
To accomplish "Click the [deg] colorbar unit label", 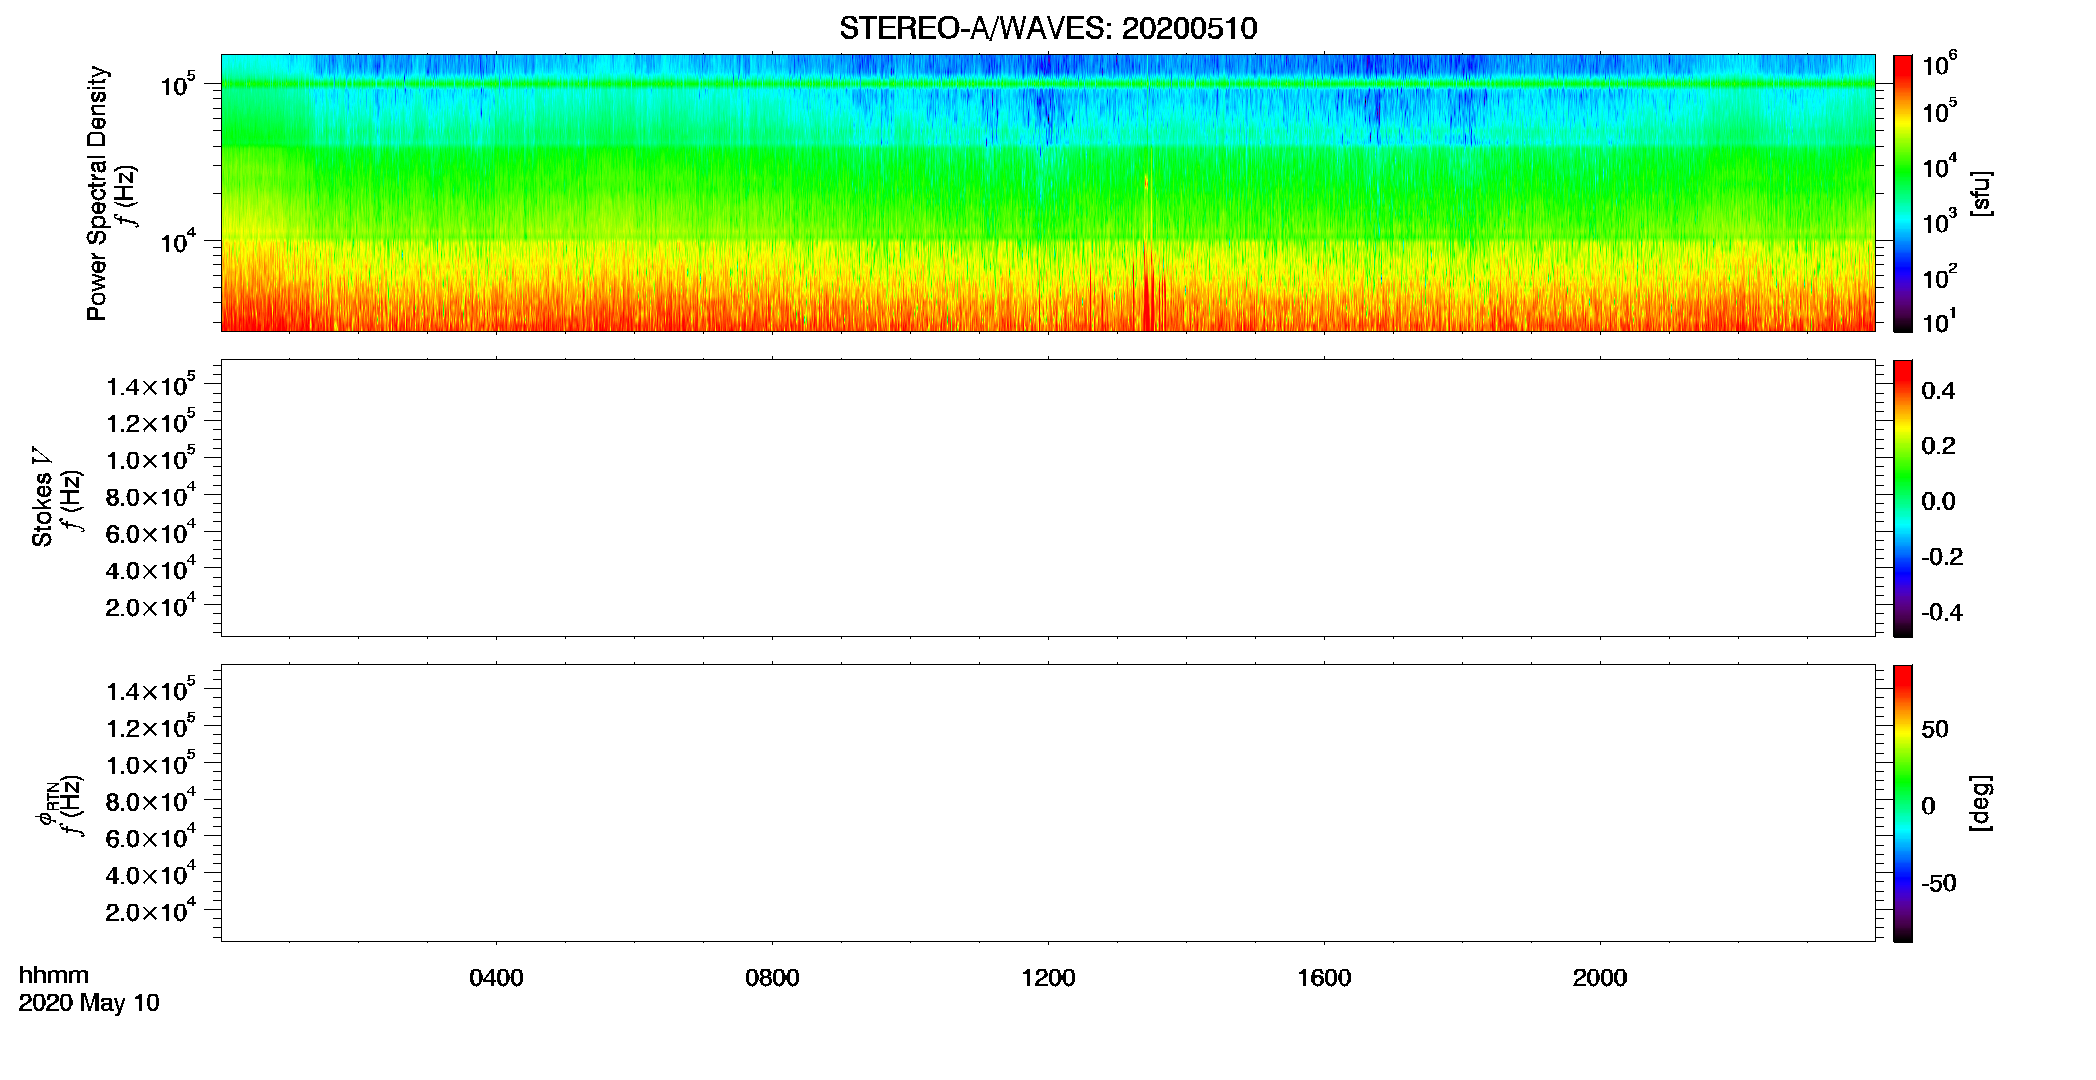I will click(1981, 803).
